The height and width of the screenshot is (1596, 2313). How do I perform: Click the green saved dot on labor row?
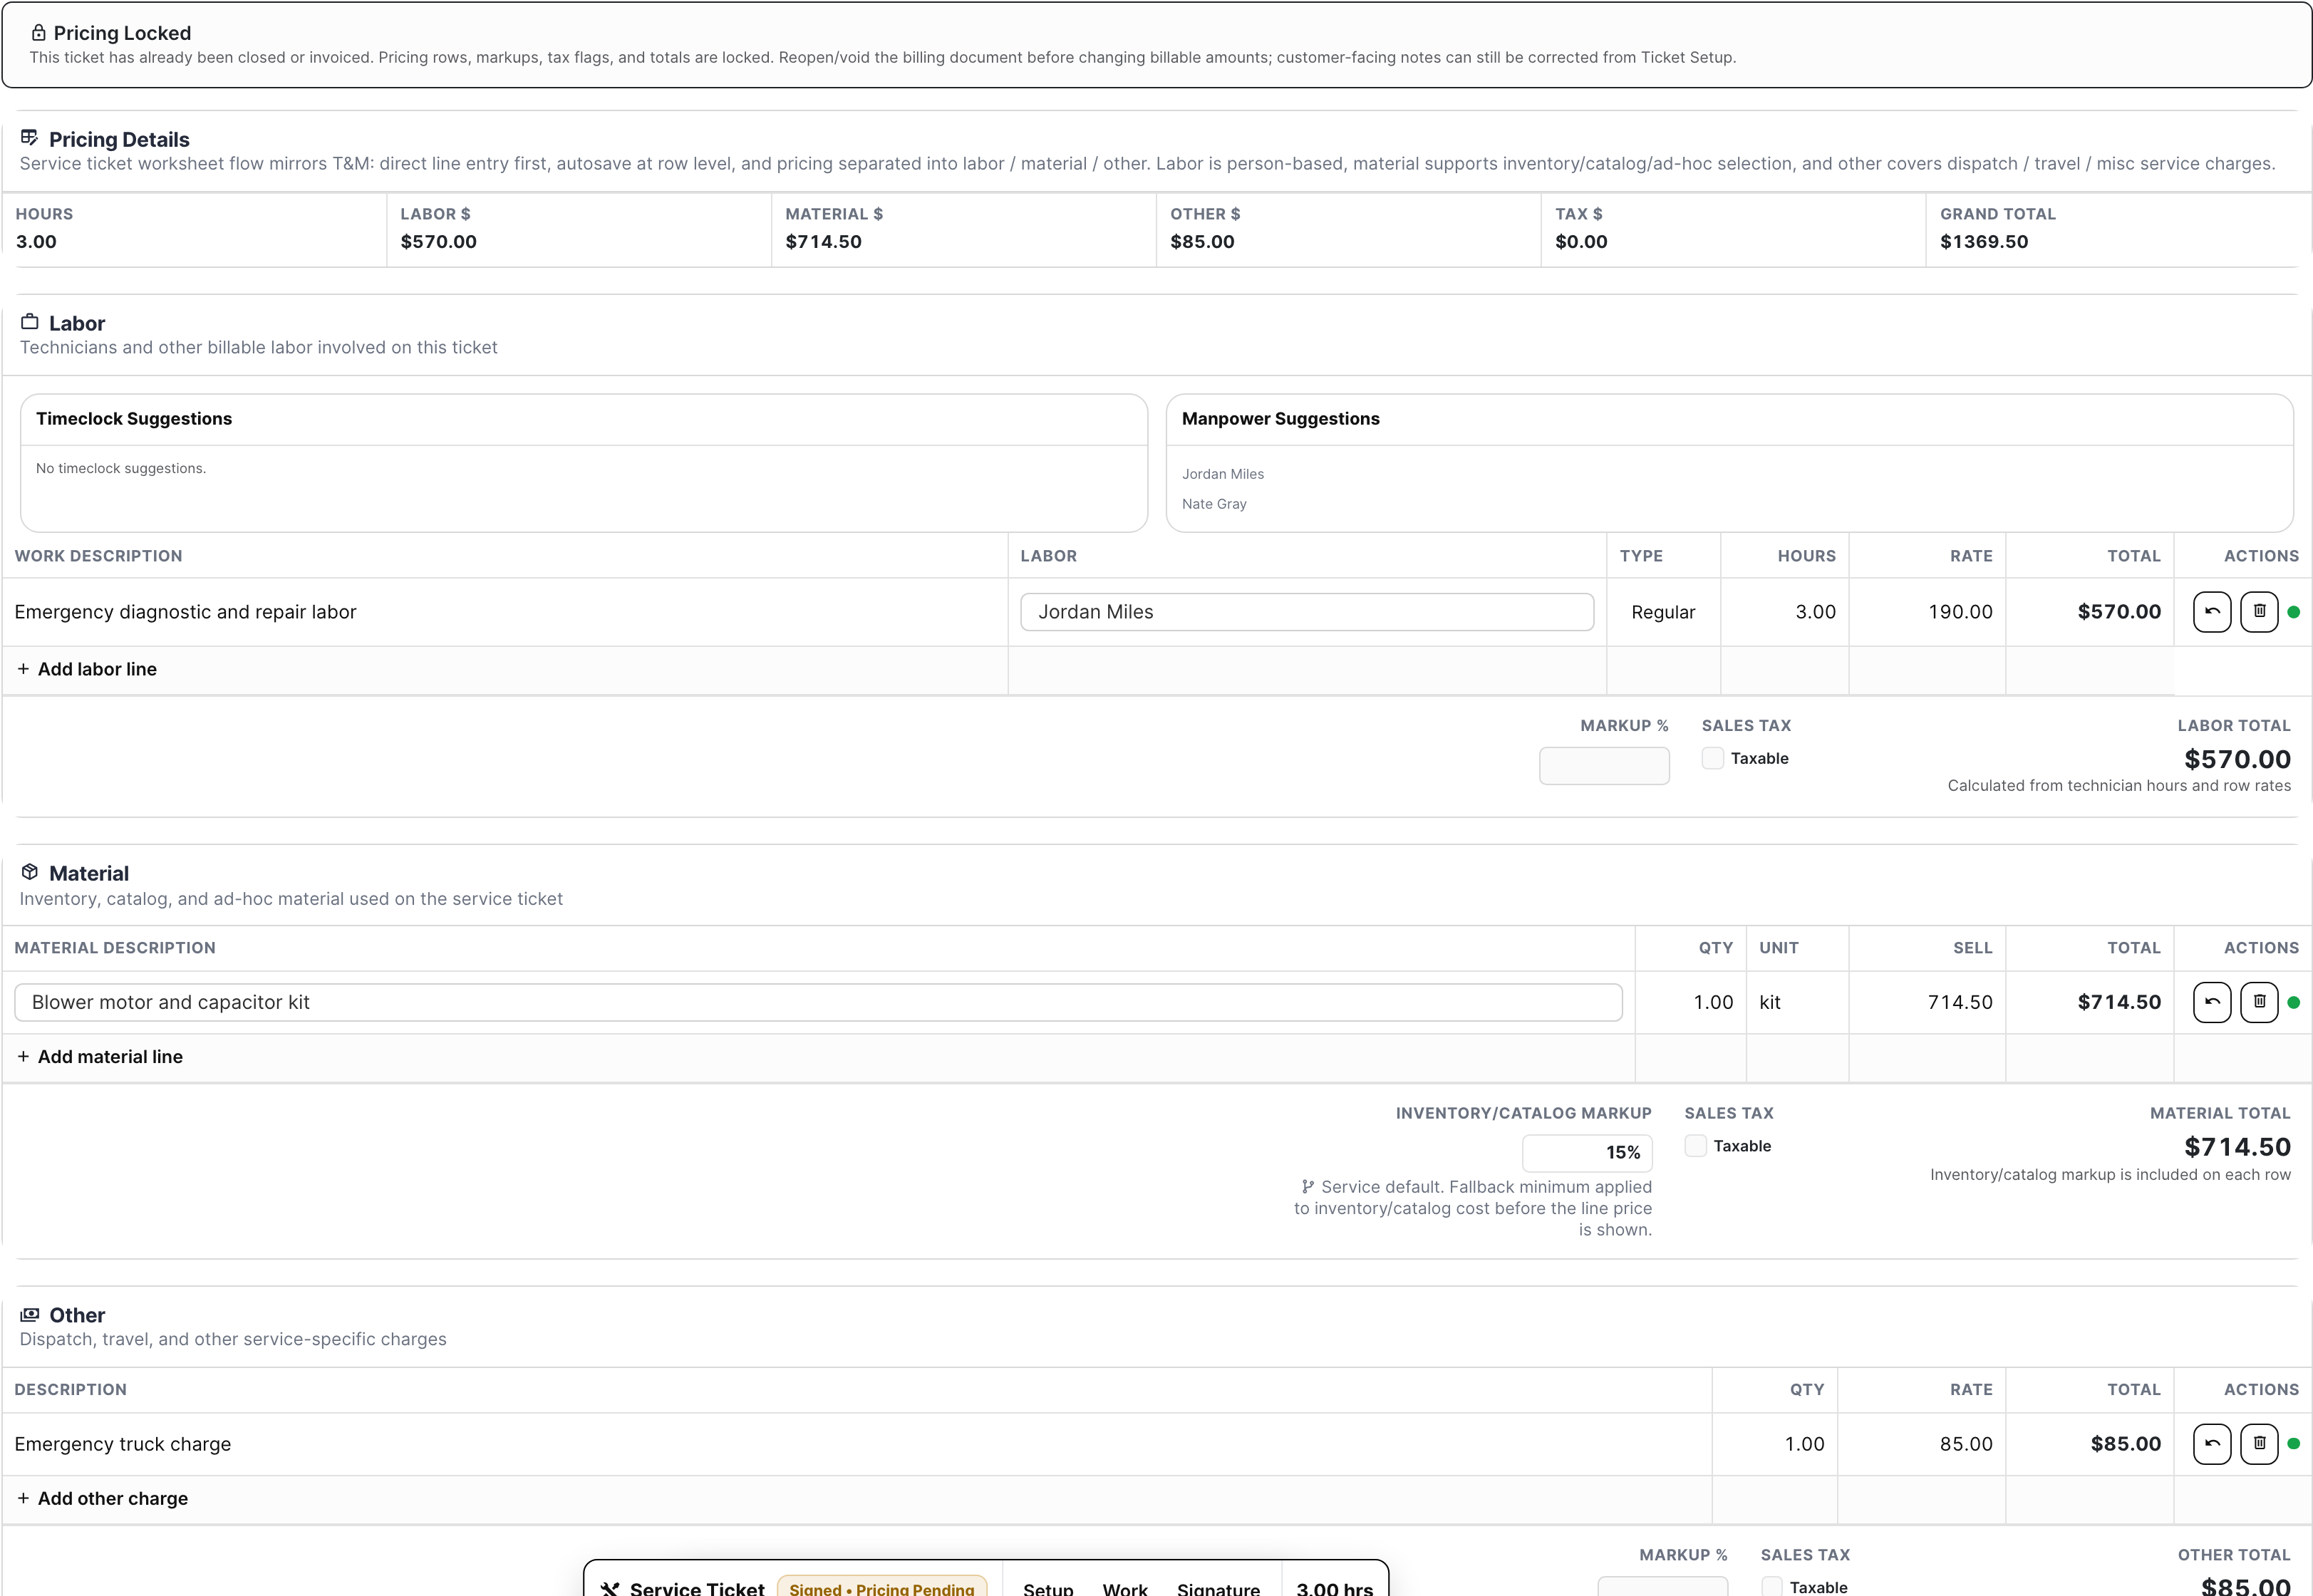click(x=2293, y=612)
